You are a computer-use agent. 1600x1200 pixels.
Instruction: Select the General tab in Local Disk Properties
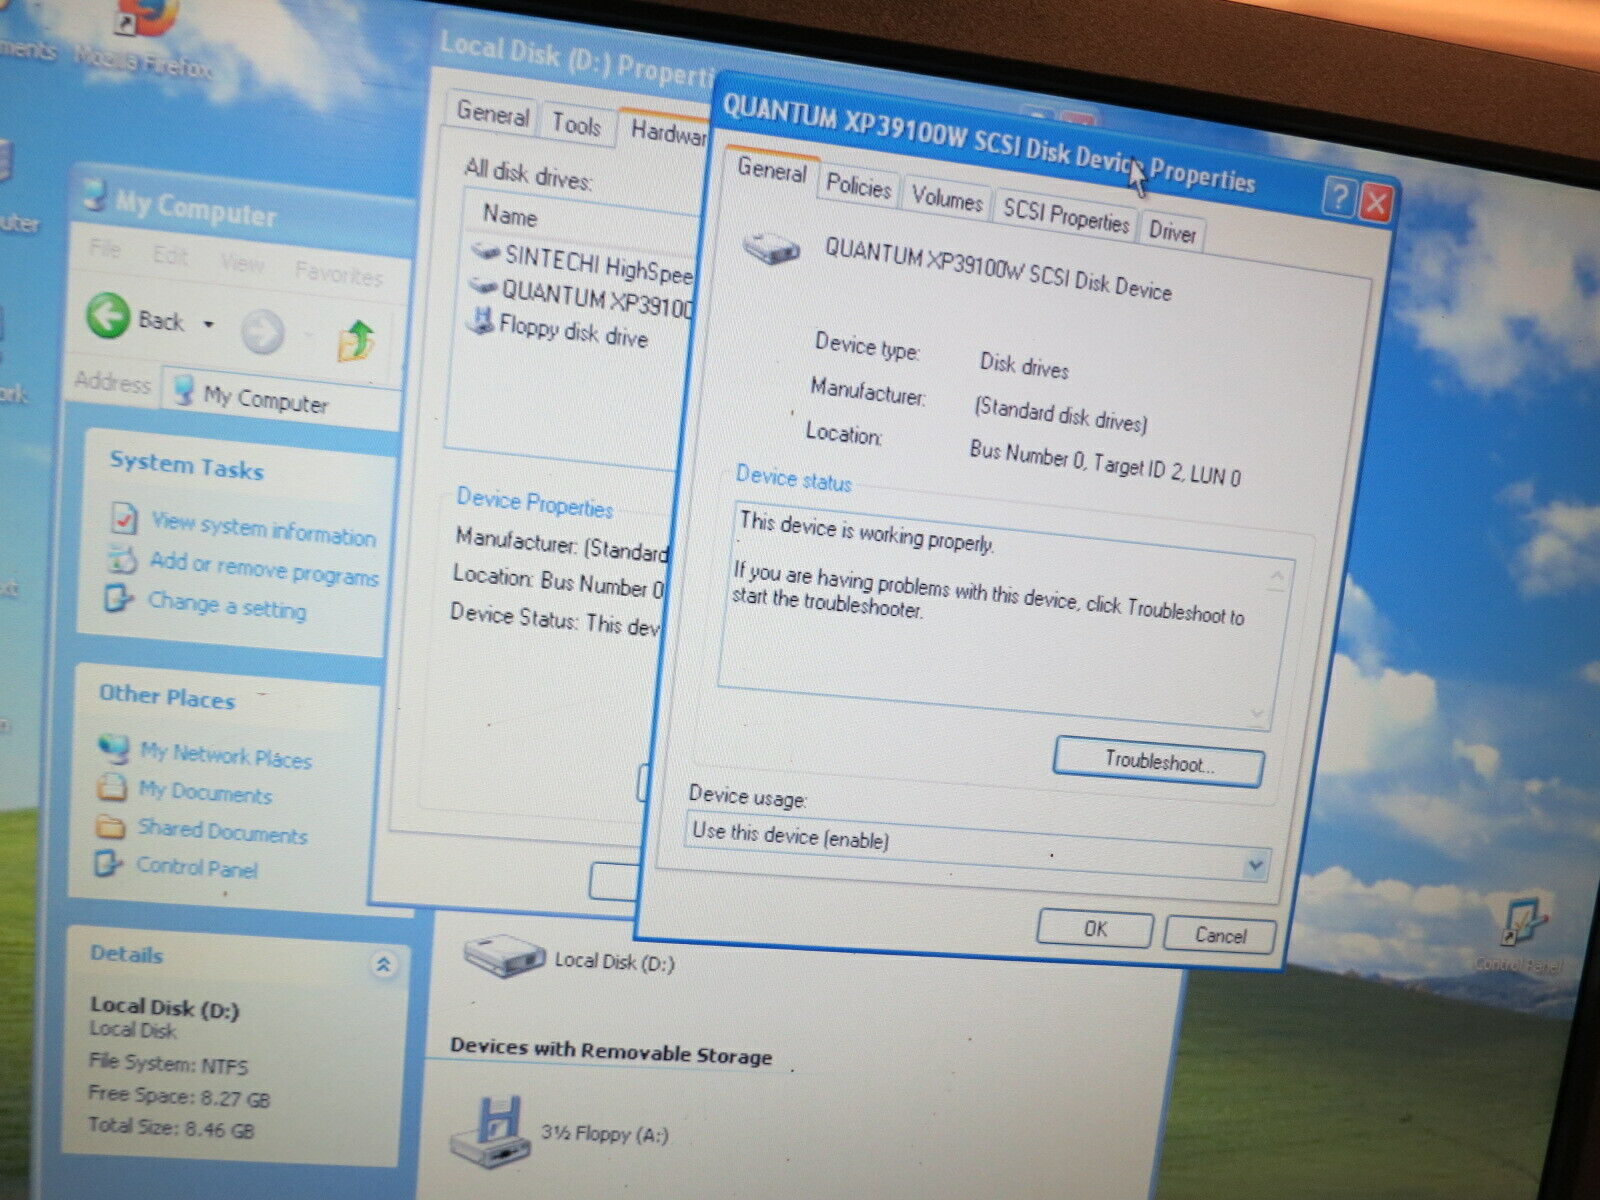coord(492,114)
